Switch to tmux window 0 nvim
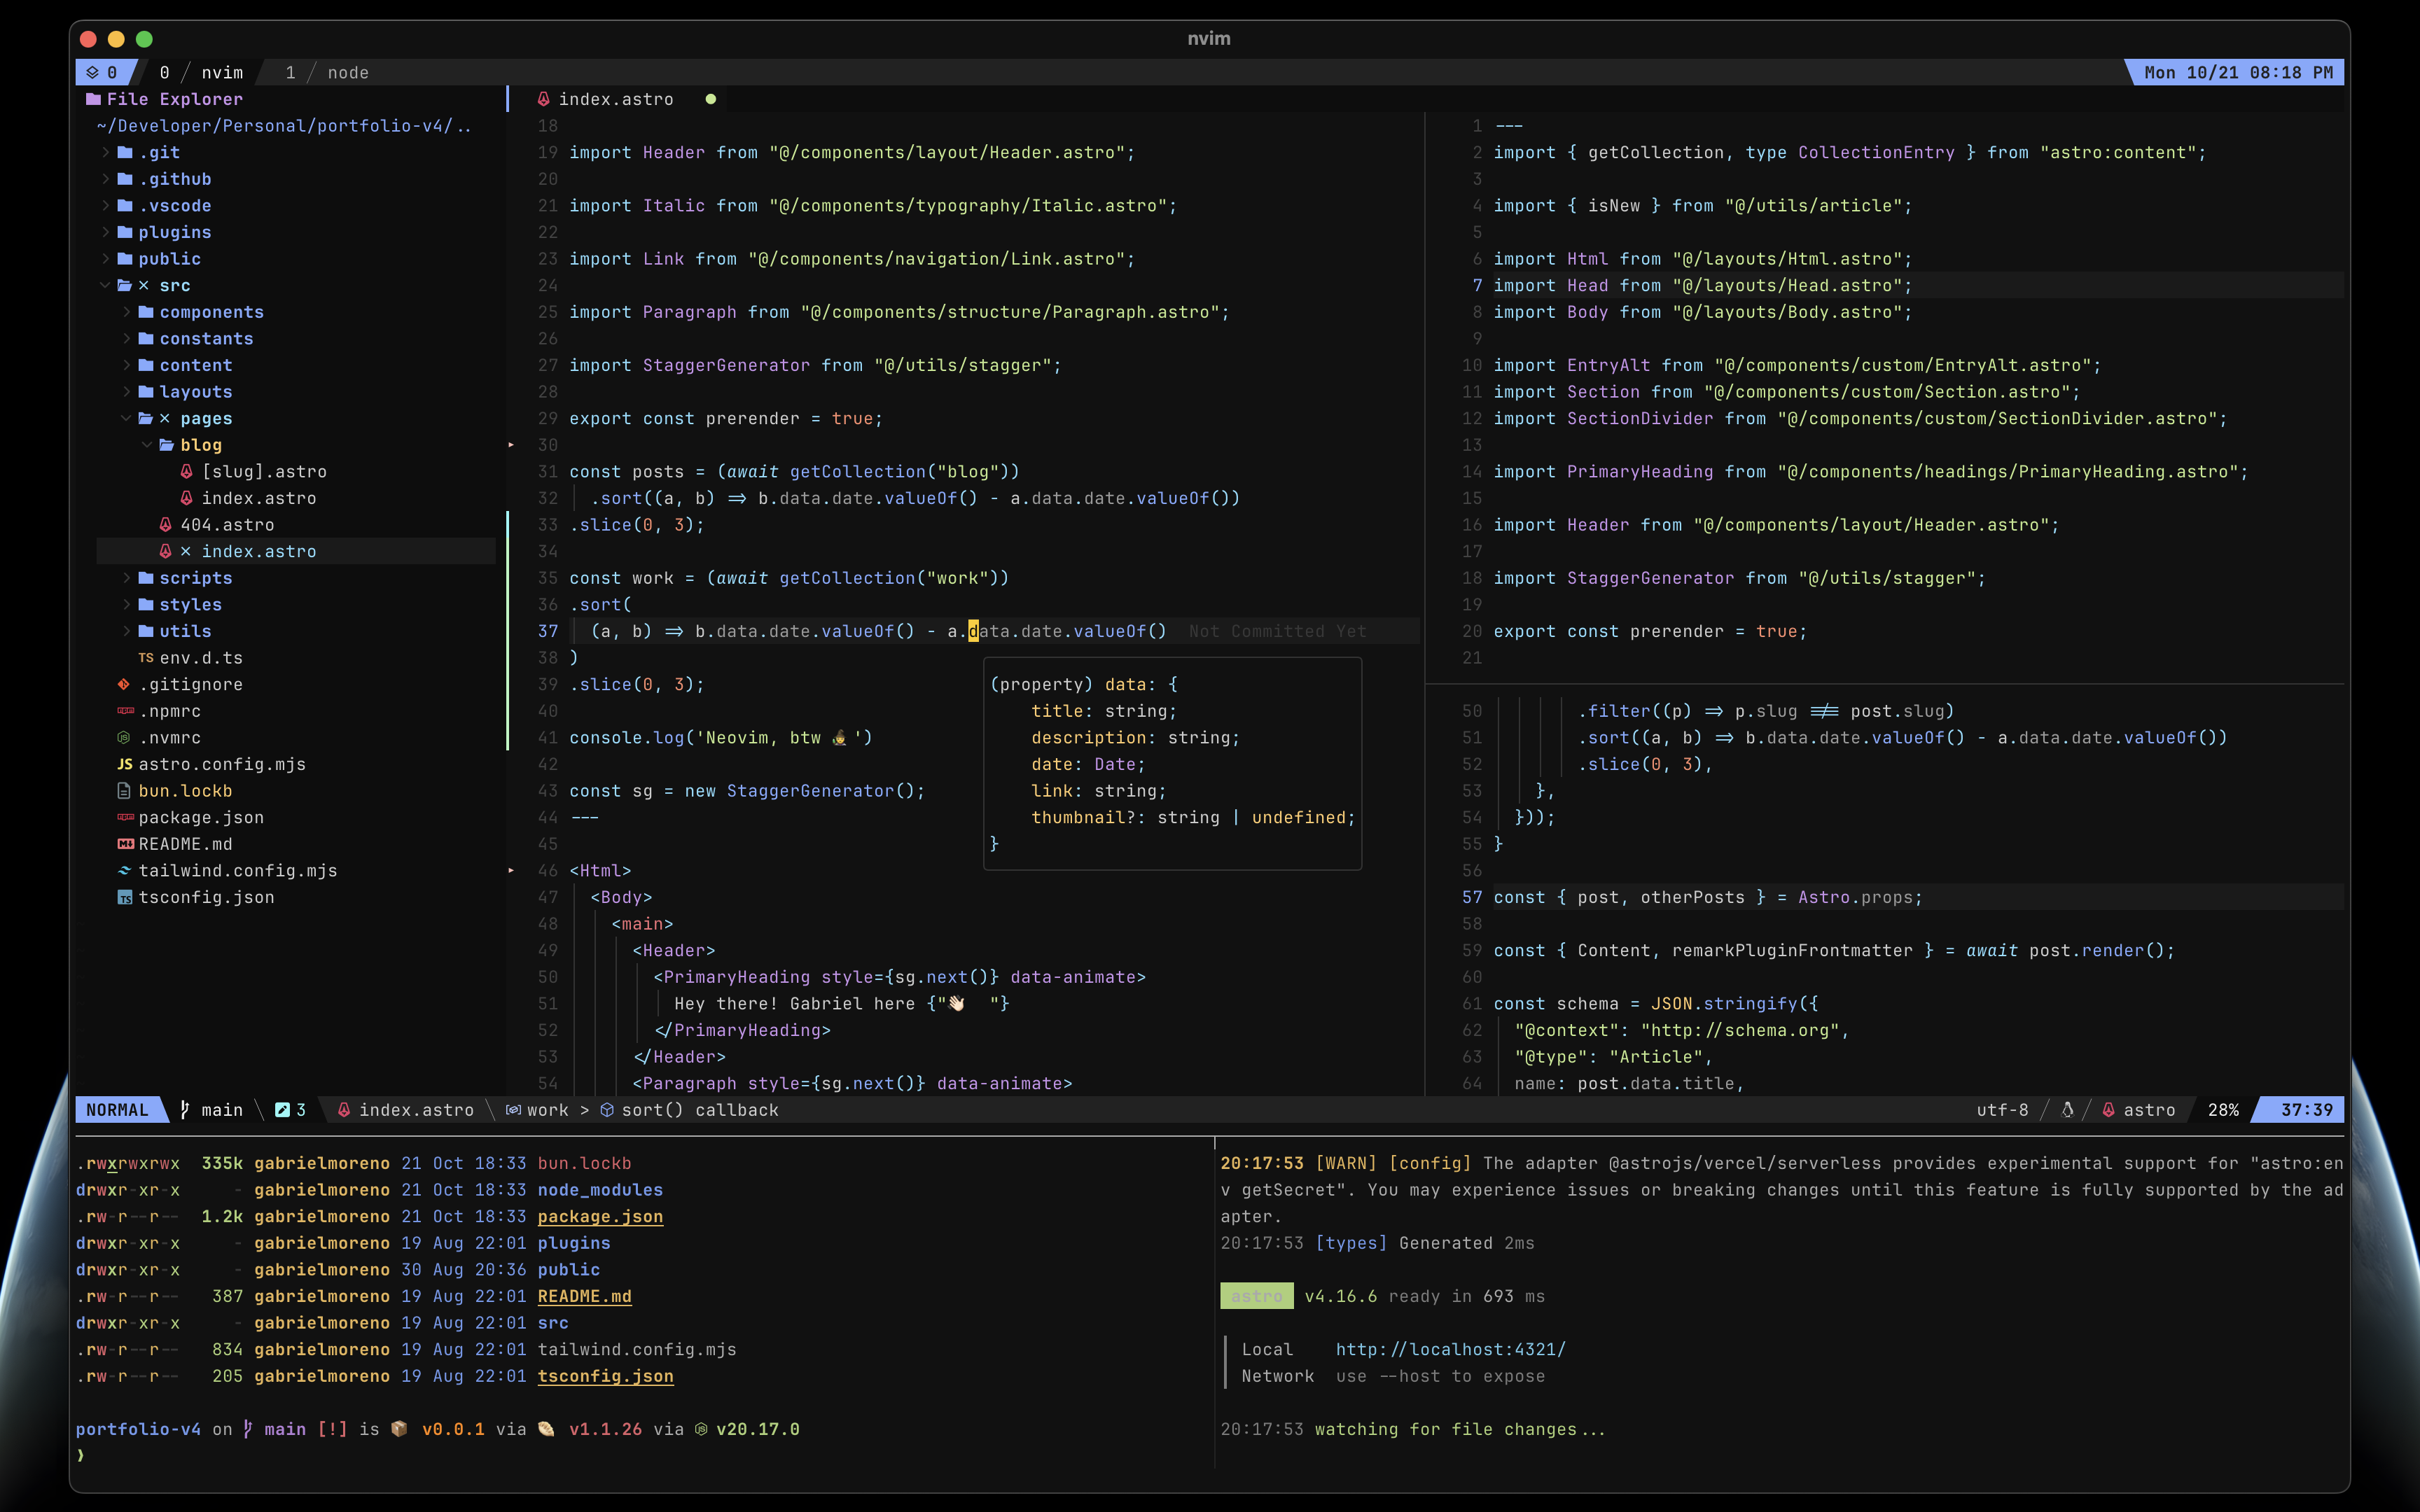 [201, 72]
